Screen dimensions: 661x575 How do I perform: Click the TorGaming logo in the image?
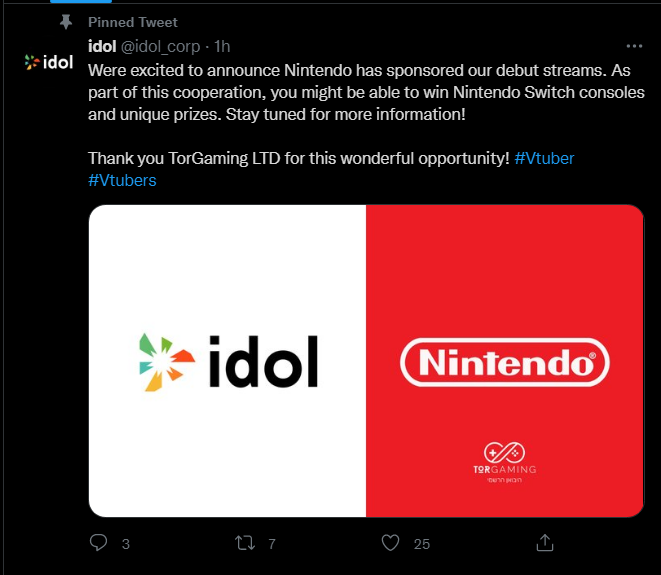[504, 460]
